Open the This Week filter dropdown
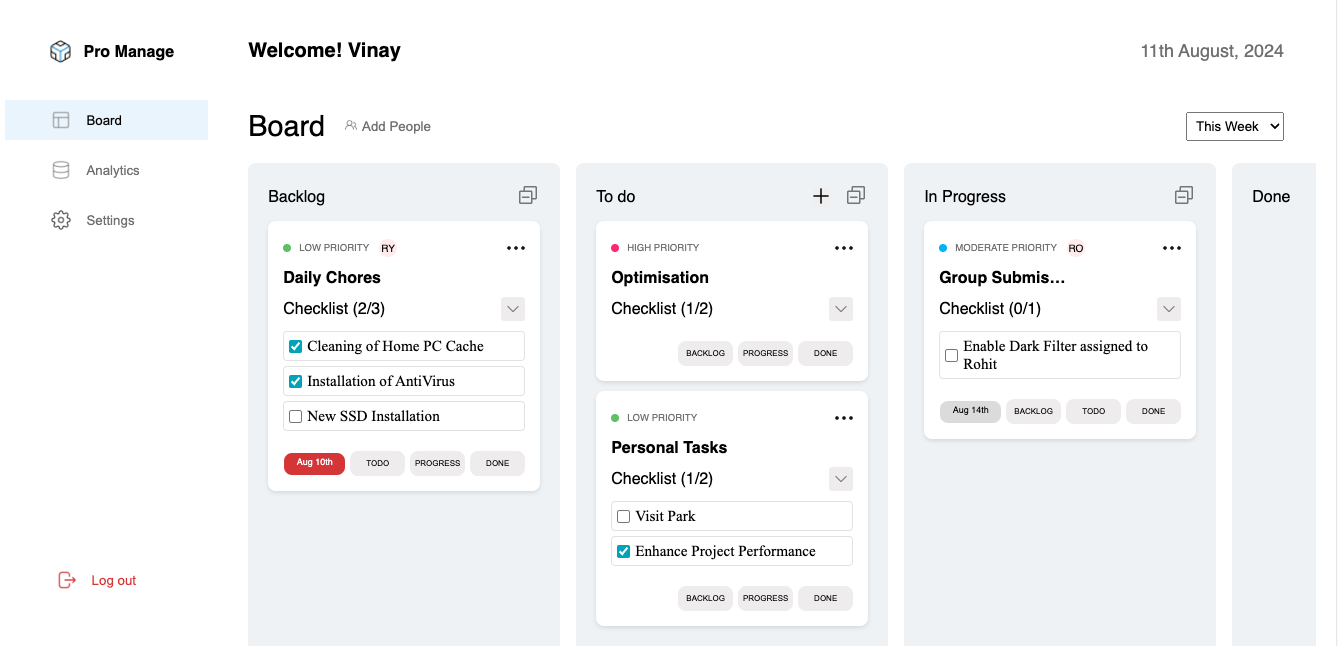 point(1234,126)
